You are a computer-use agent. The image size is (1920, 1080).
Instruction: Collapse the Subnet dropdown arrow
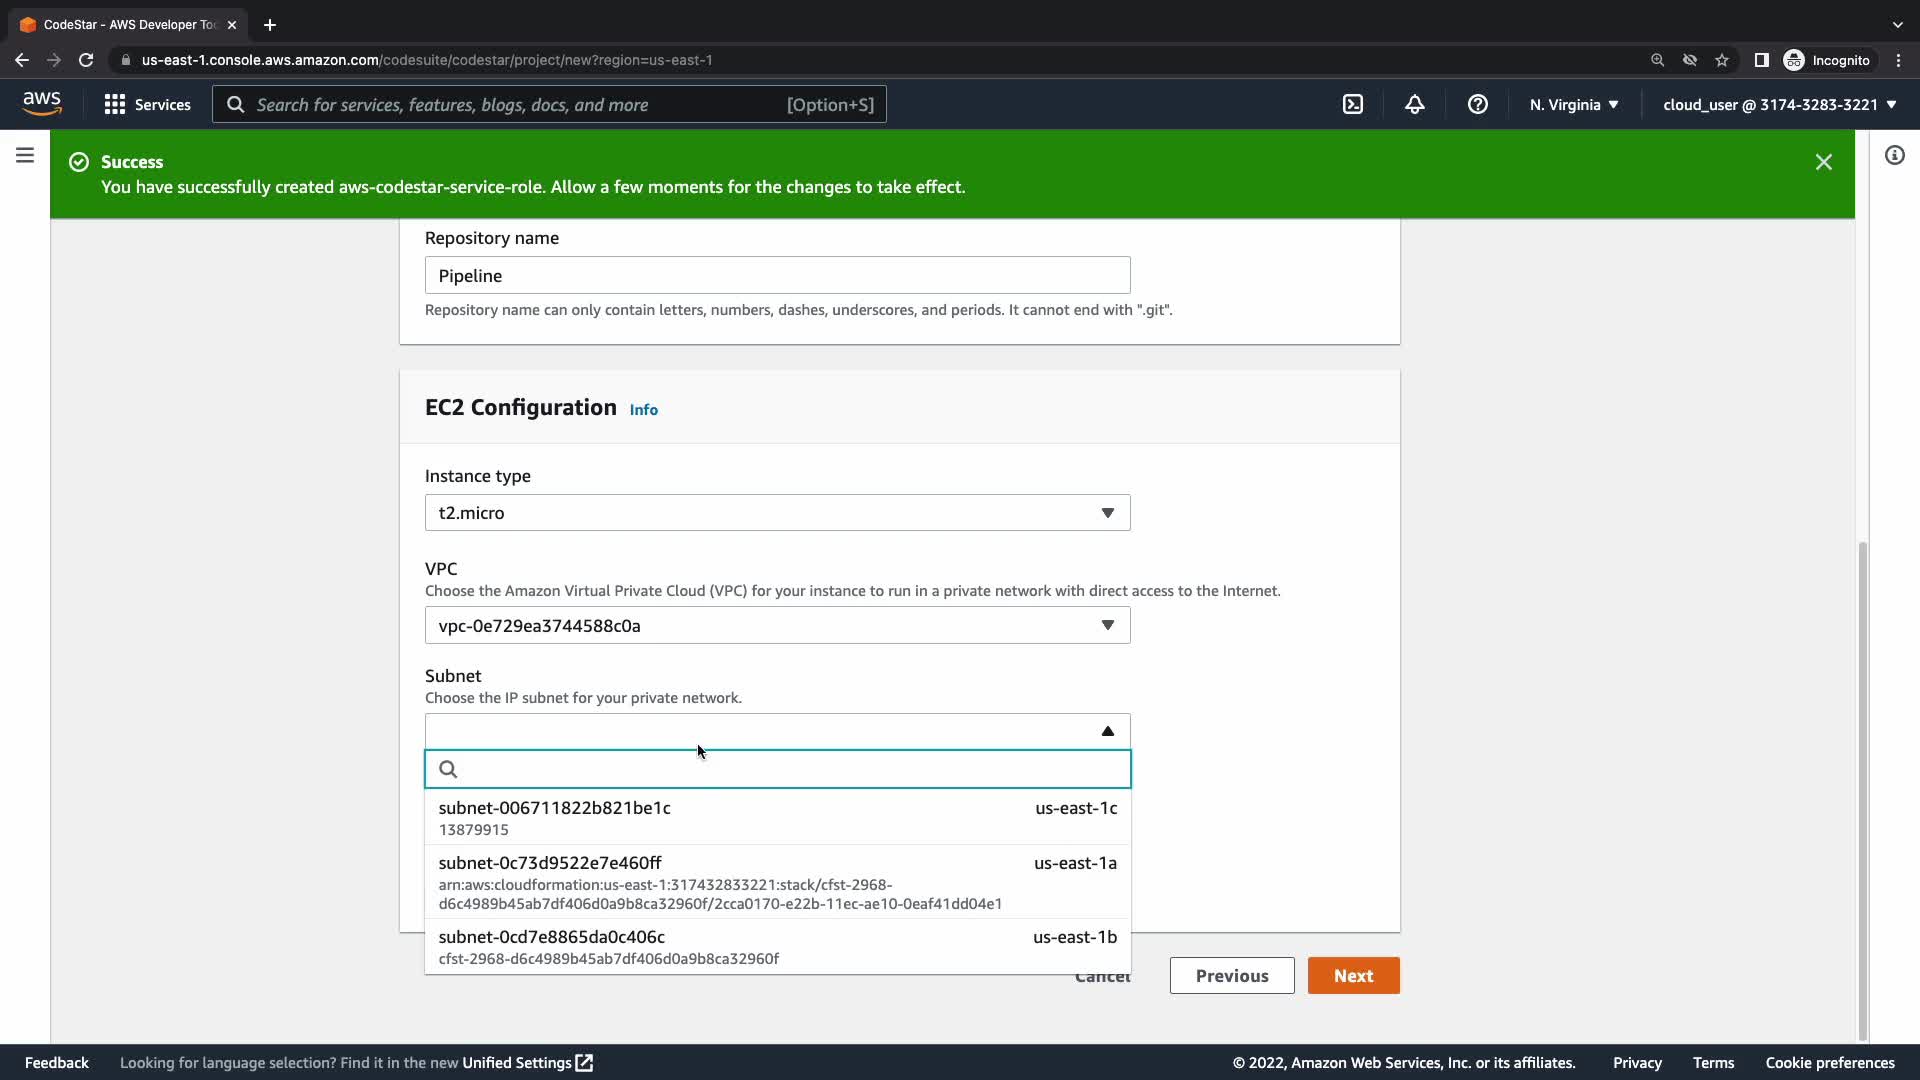(1107, 731)
